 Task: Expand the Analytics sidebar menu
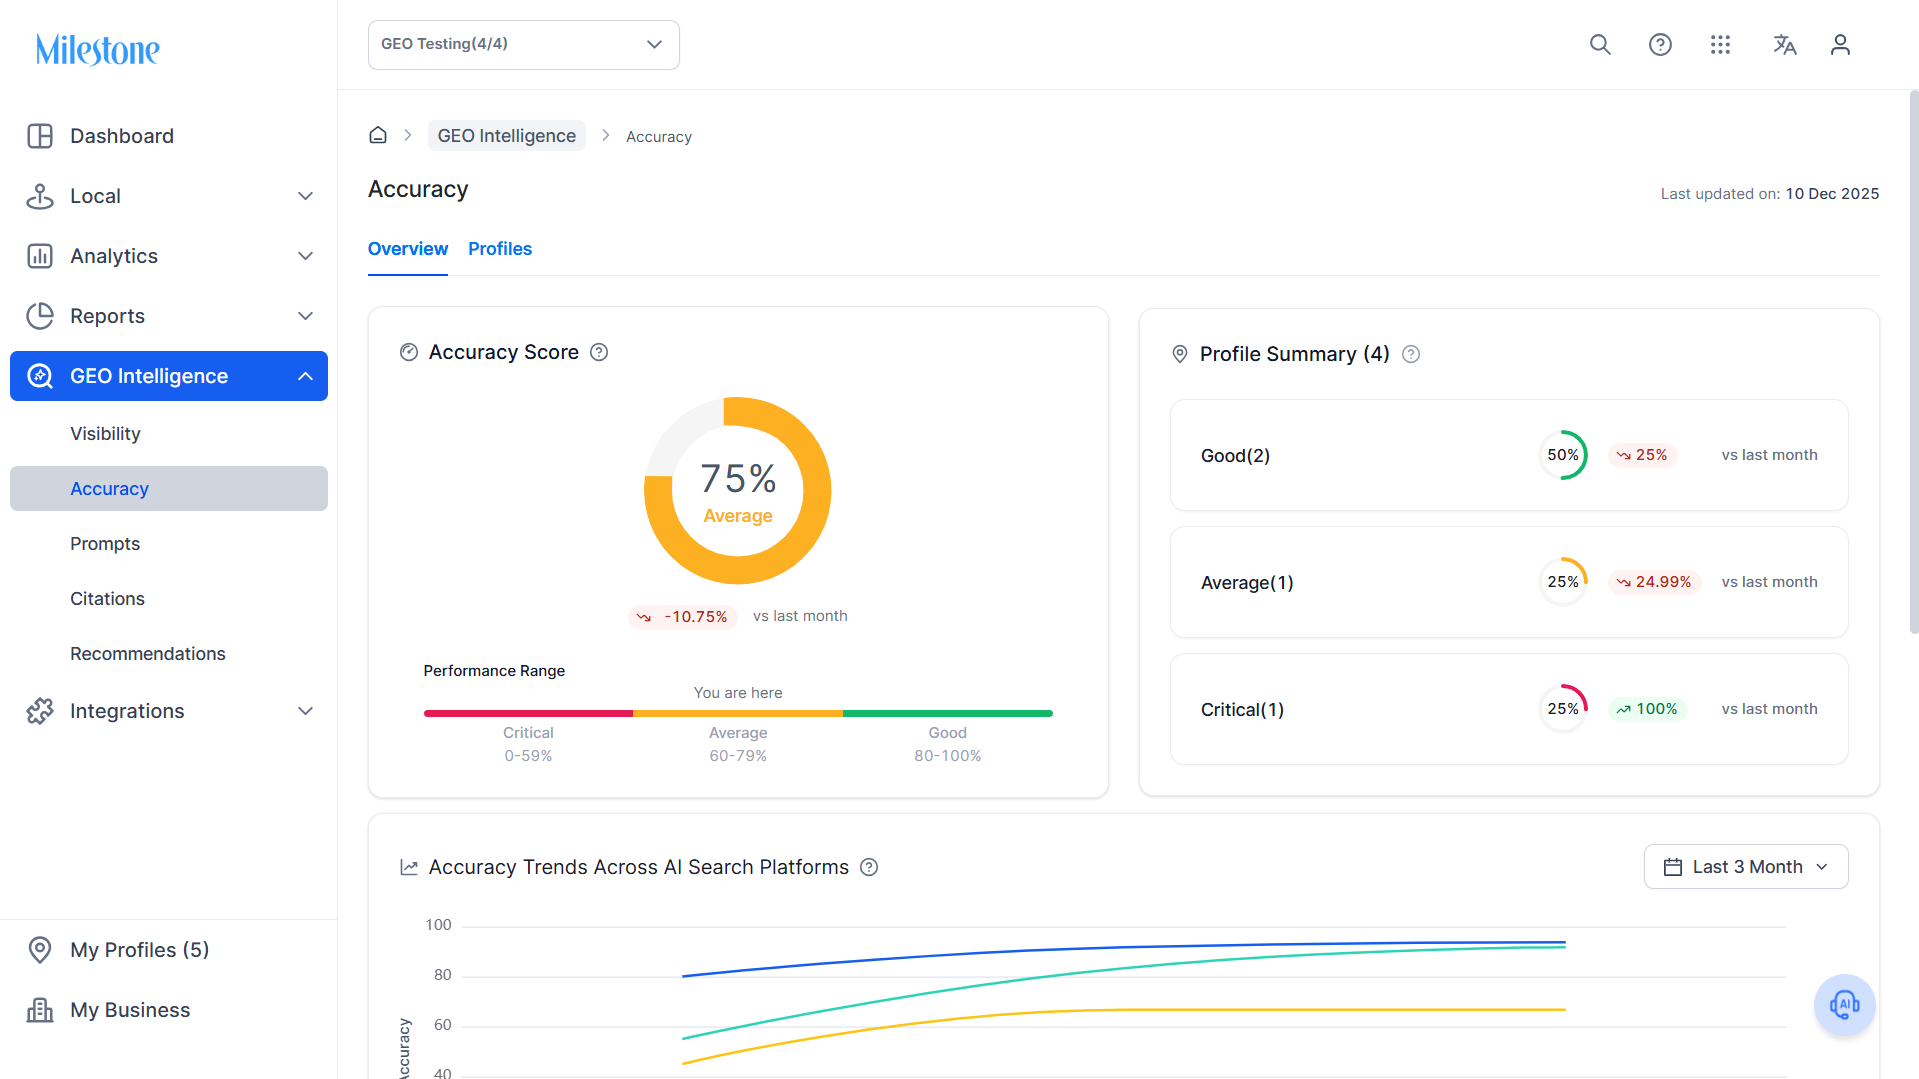tap(169, 256)
